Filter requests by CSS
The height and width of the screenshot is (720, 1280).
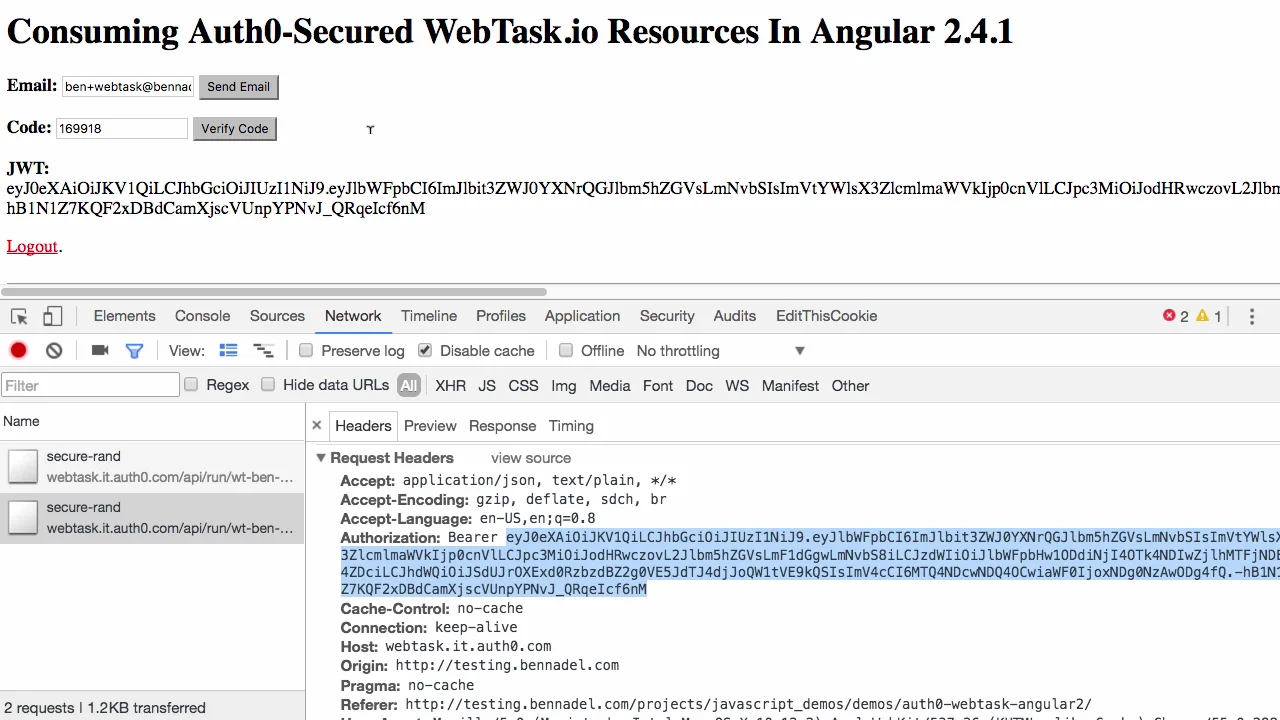pyautogui.click(x=523, y=385)
